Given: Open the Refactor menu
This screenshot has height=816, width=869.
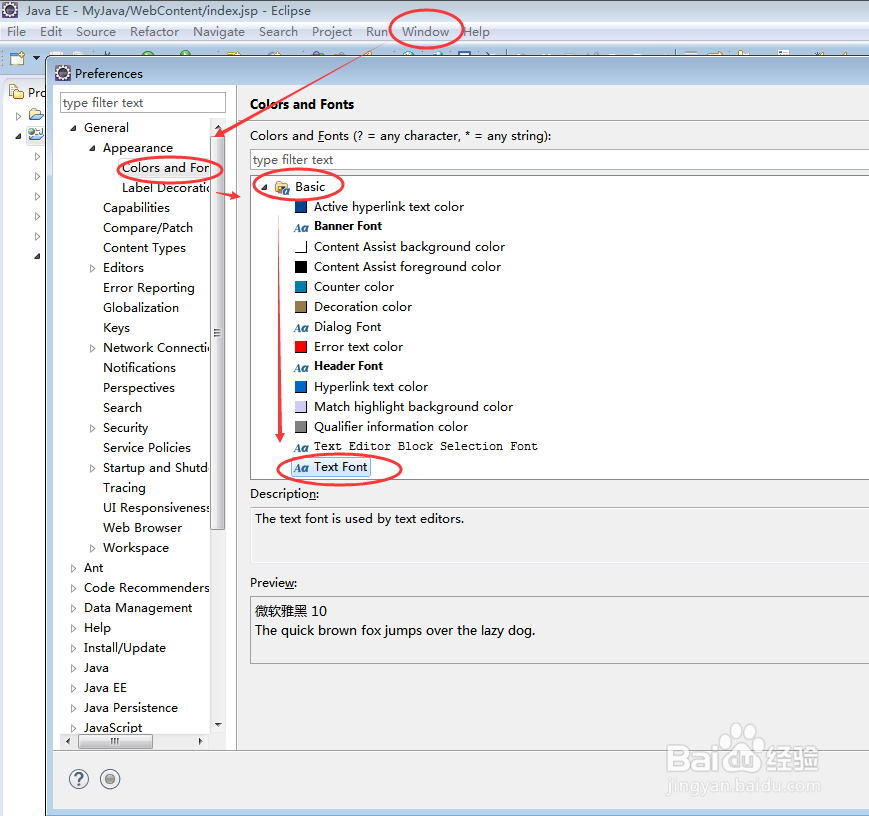Looking at the screenshot, I should [x=154, y=32].
